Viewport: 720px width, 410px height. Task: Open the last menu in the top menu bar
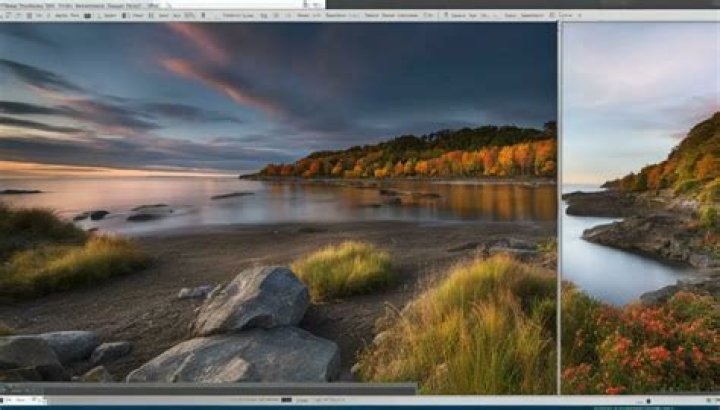153,5
